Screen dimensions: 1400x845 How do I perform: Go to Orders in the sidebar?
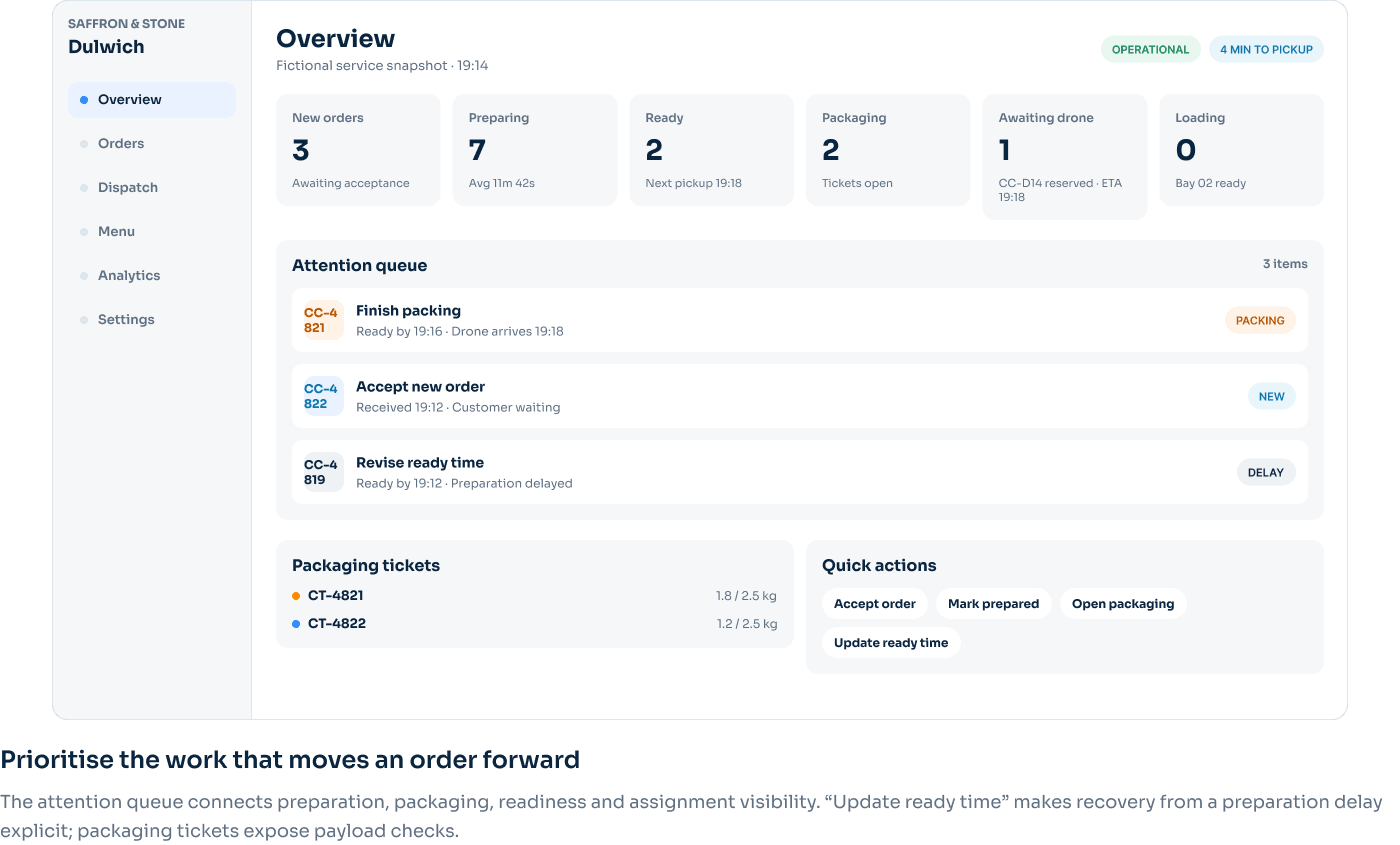pos(152,144)
